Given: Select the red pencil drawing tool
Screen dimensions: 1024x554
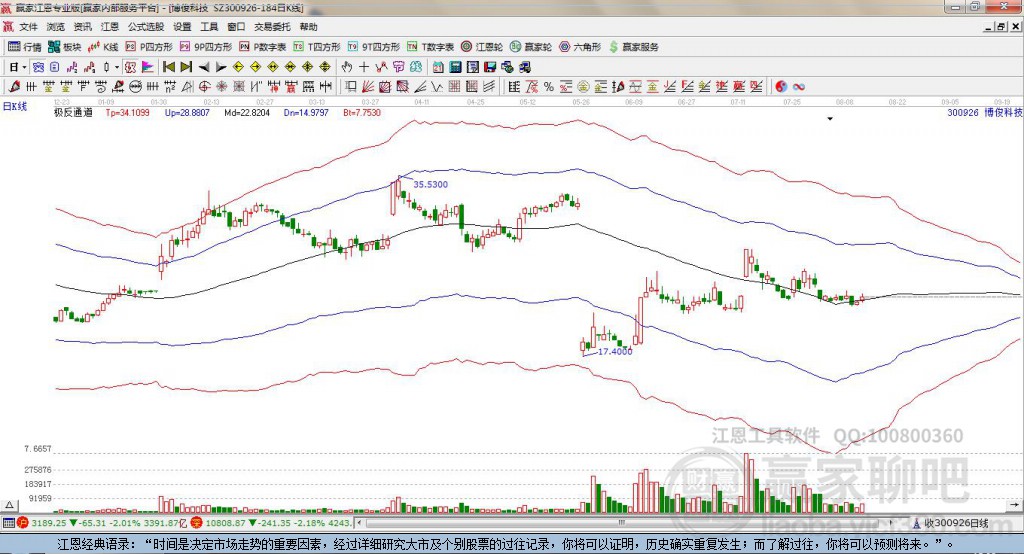Looking at the screenshot, I should click(14, 87).
